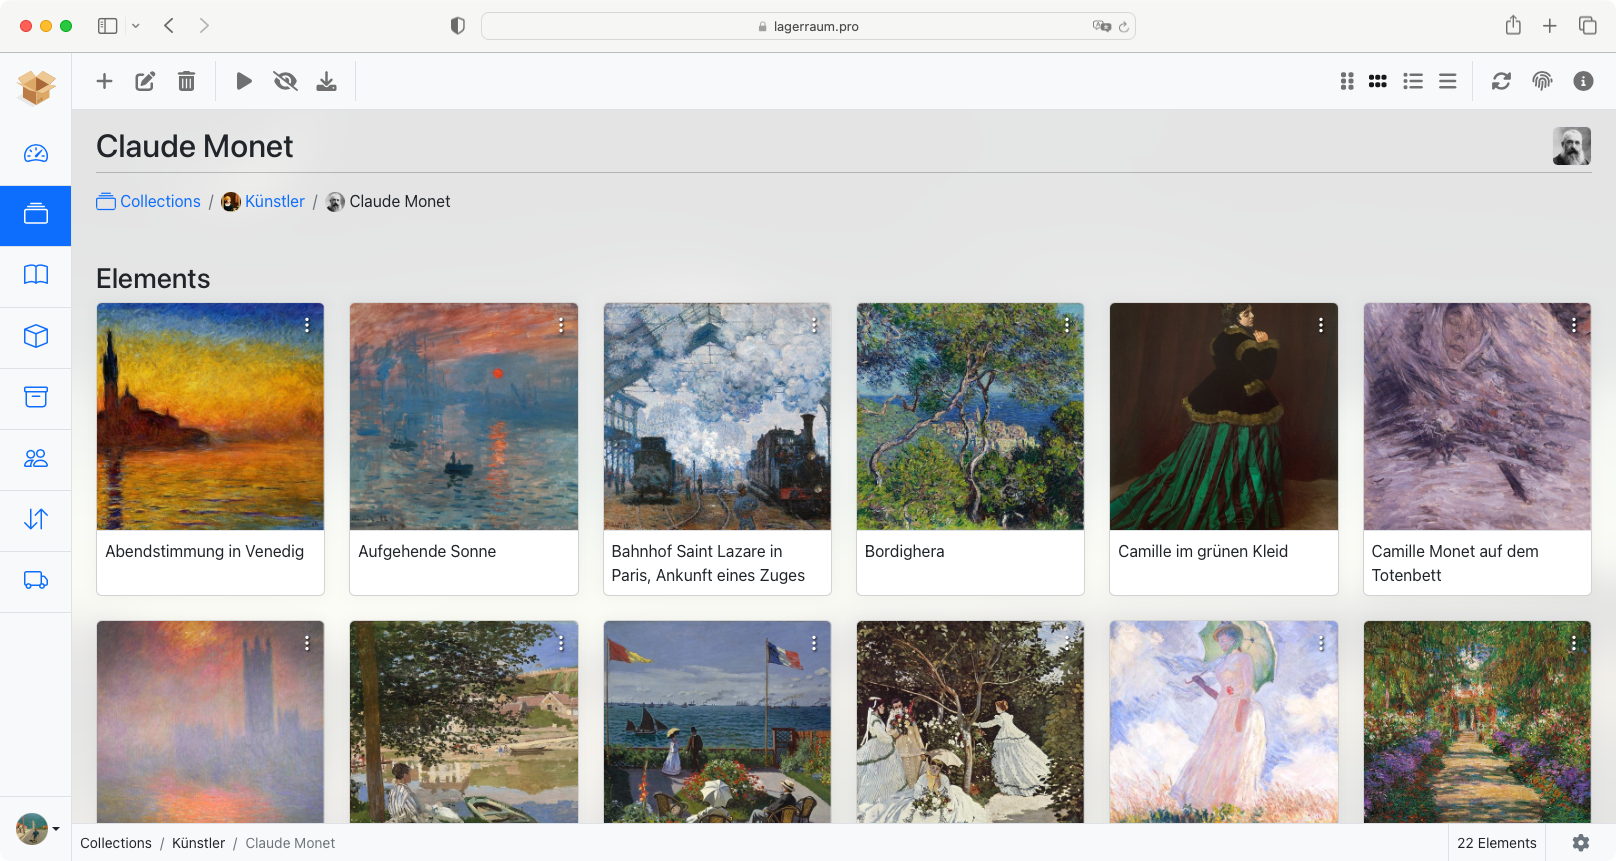Open the Aufgehende Sonne painting
The height and width of the screenshot is (861, 1616).
click(x=464, y=416)
